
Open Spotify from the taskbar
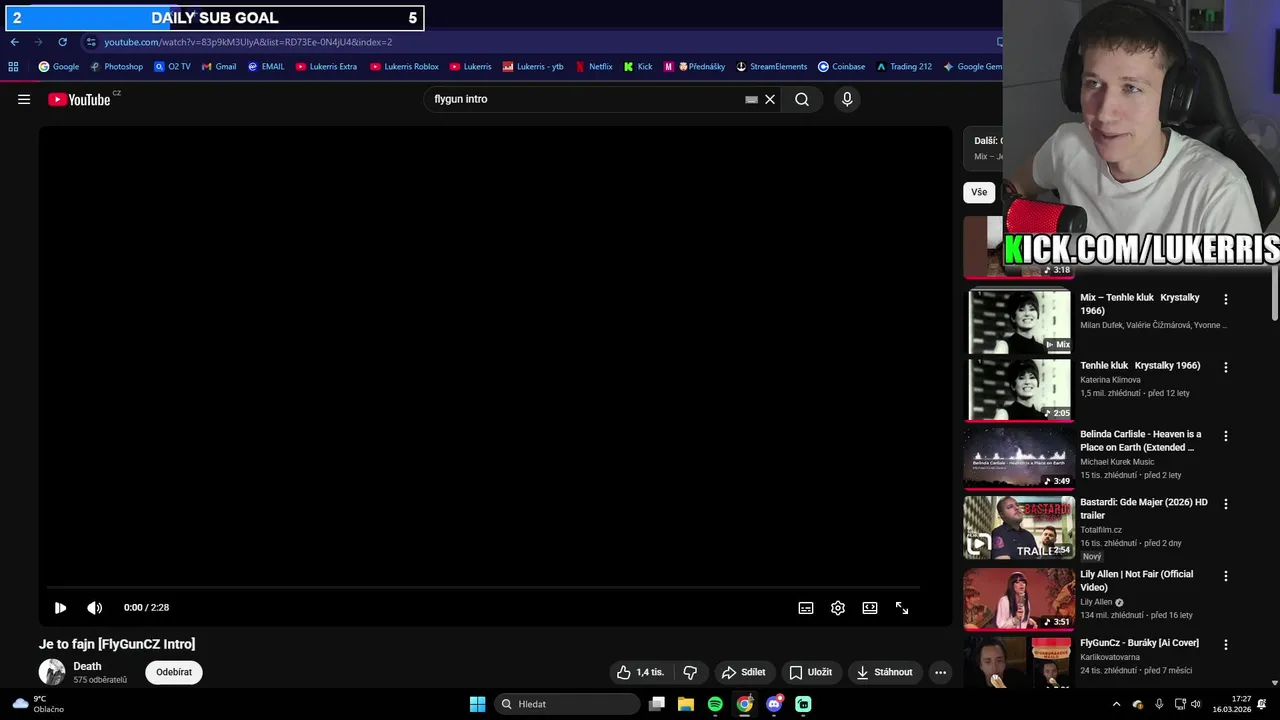coord(715,704)
